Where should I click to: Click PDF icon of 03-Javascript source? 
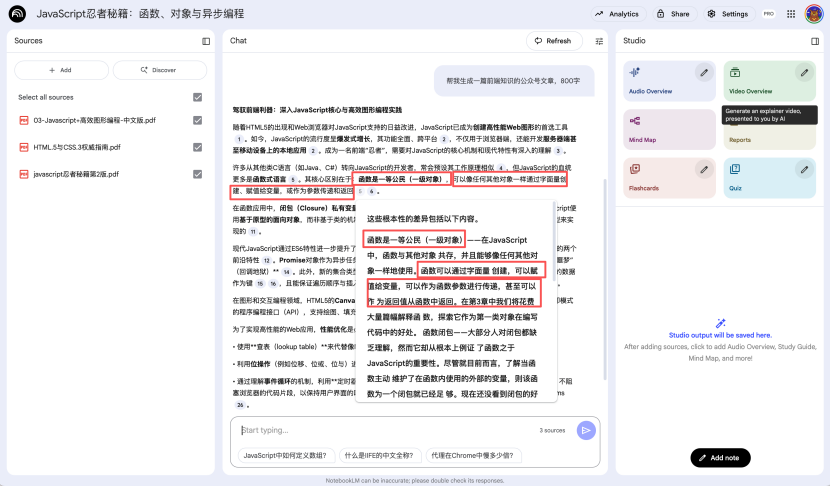[24, 121]
